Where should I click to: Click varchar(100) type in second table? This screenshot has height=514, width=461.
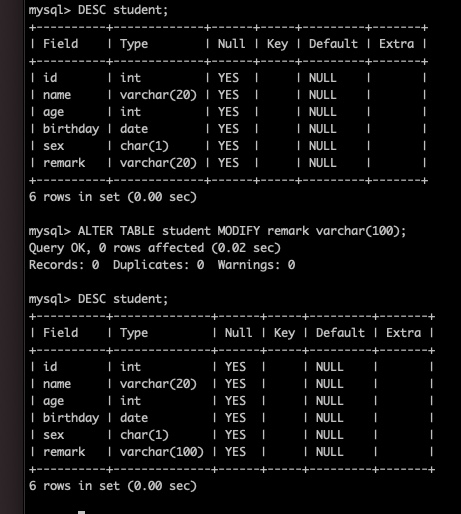point(162,452)
